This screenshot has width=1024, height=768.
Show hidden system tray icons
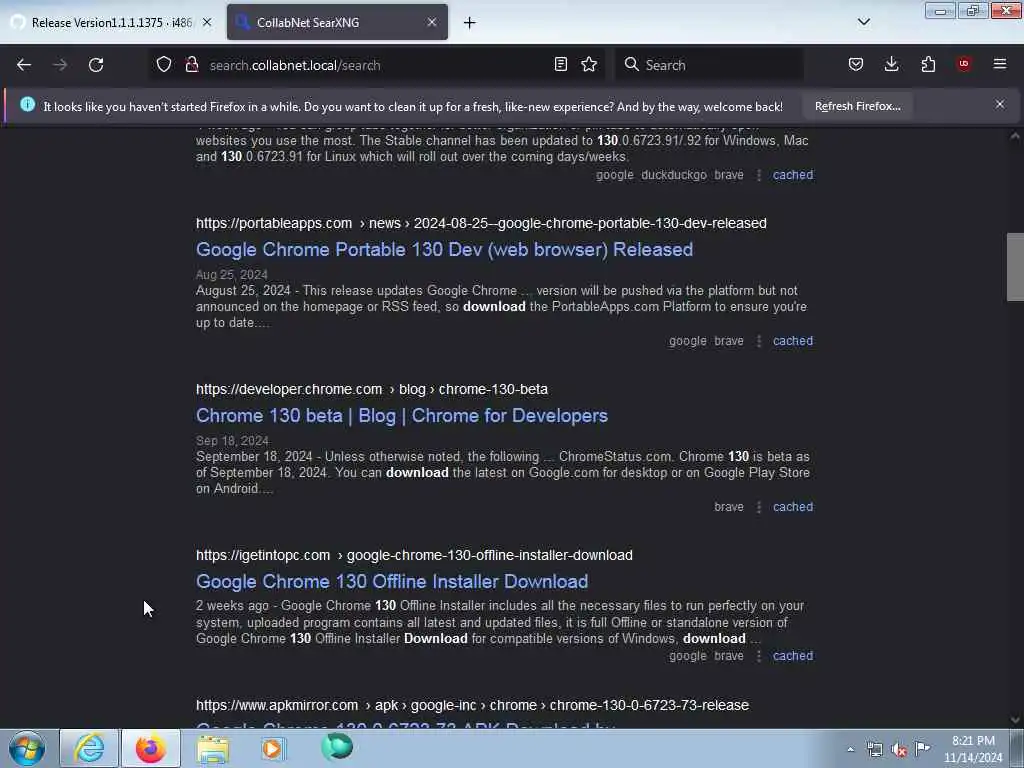[850, 749]
